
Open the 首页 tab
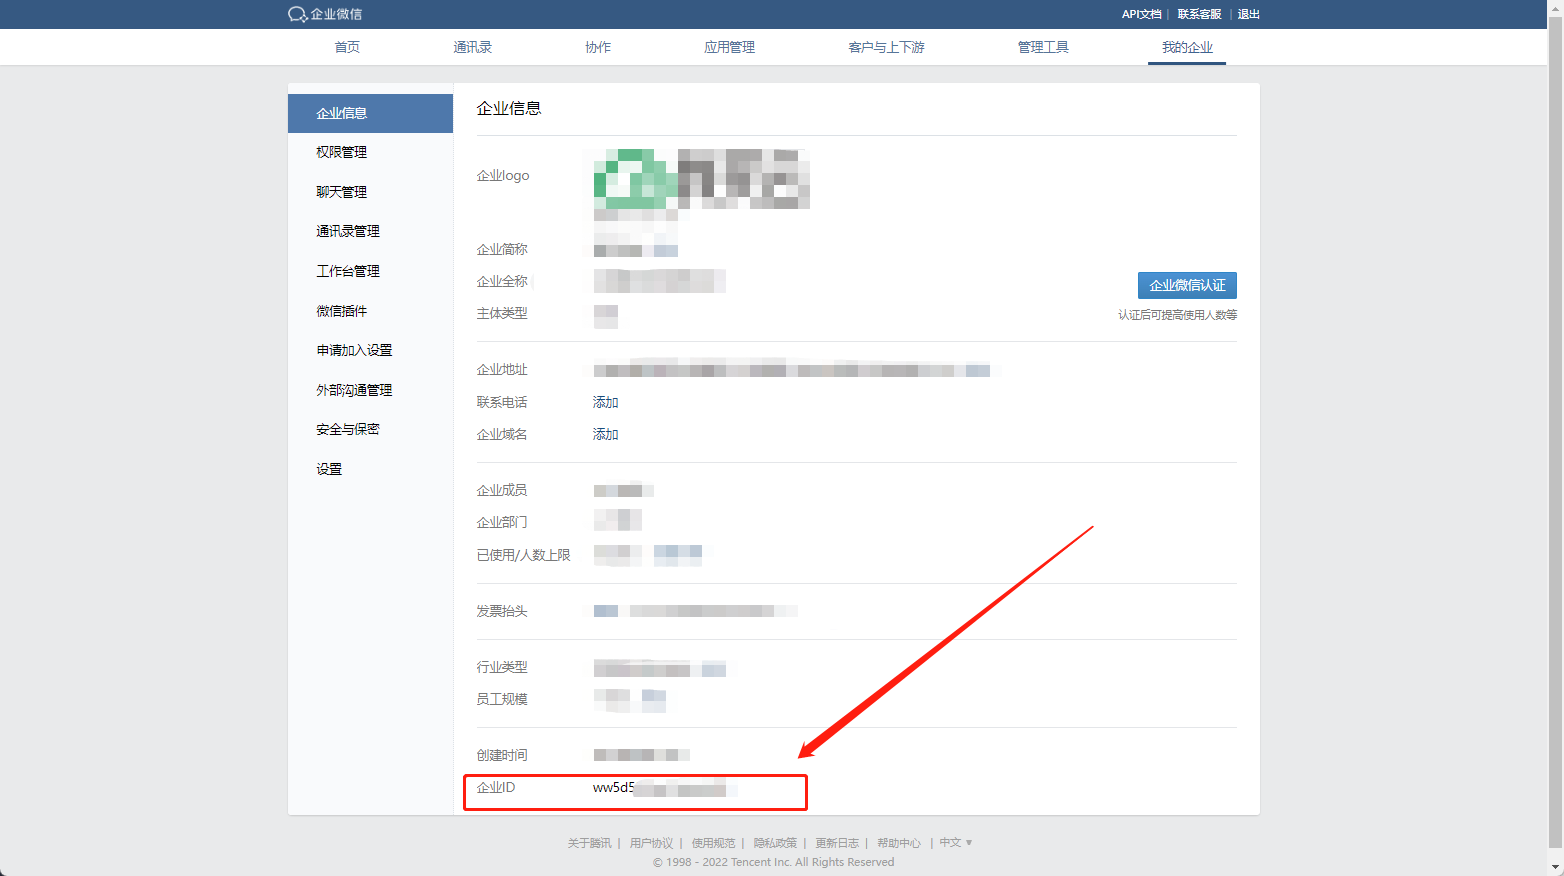click(347, 47)
